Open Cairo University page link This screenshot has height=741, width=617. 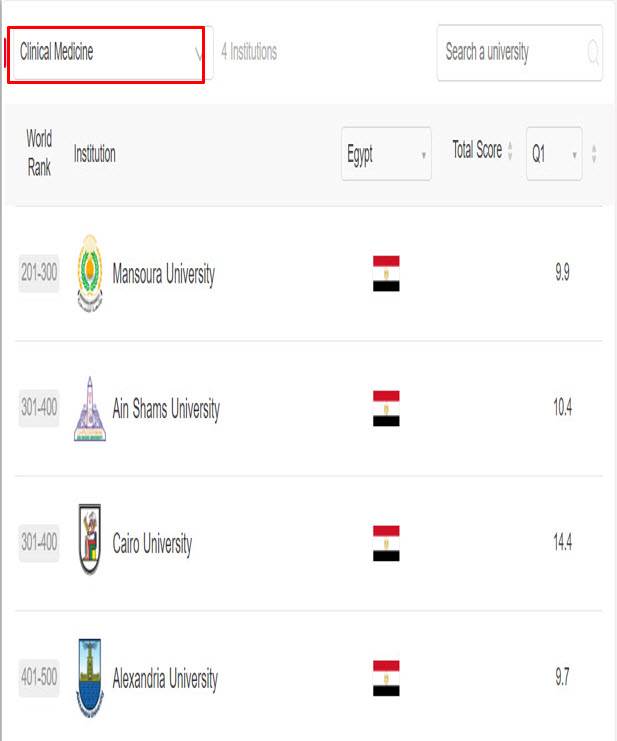pos(152,544)
